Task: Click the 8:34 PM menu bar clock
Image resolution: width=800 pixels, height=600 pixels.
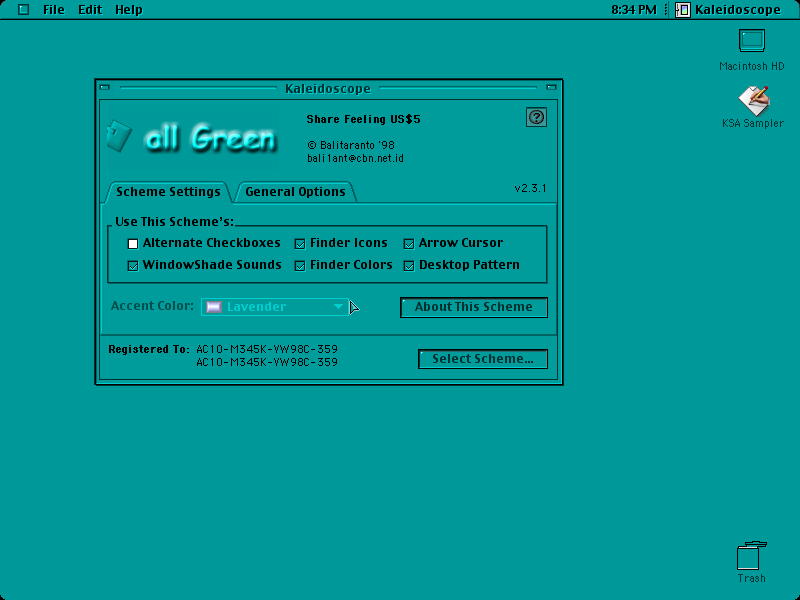Action: click(x=634, y=10)
